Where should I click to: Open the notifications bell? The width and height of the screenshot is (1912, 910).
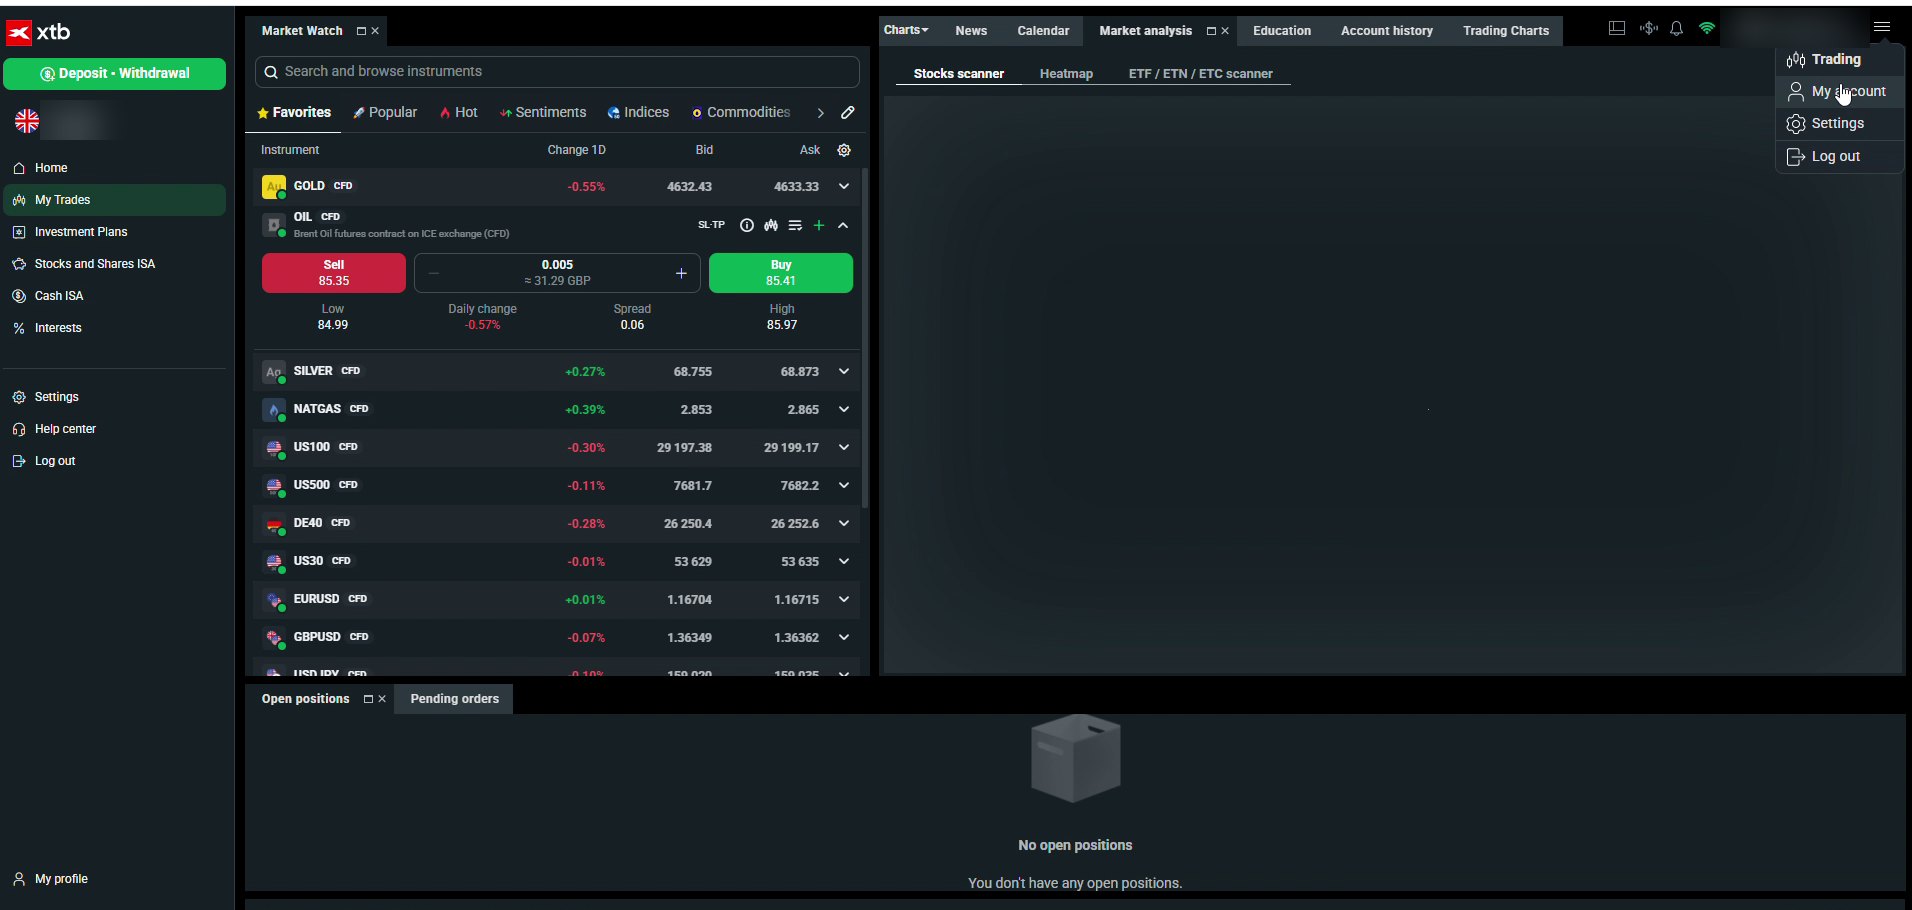pos(1677,29)
